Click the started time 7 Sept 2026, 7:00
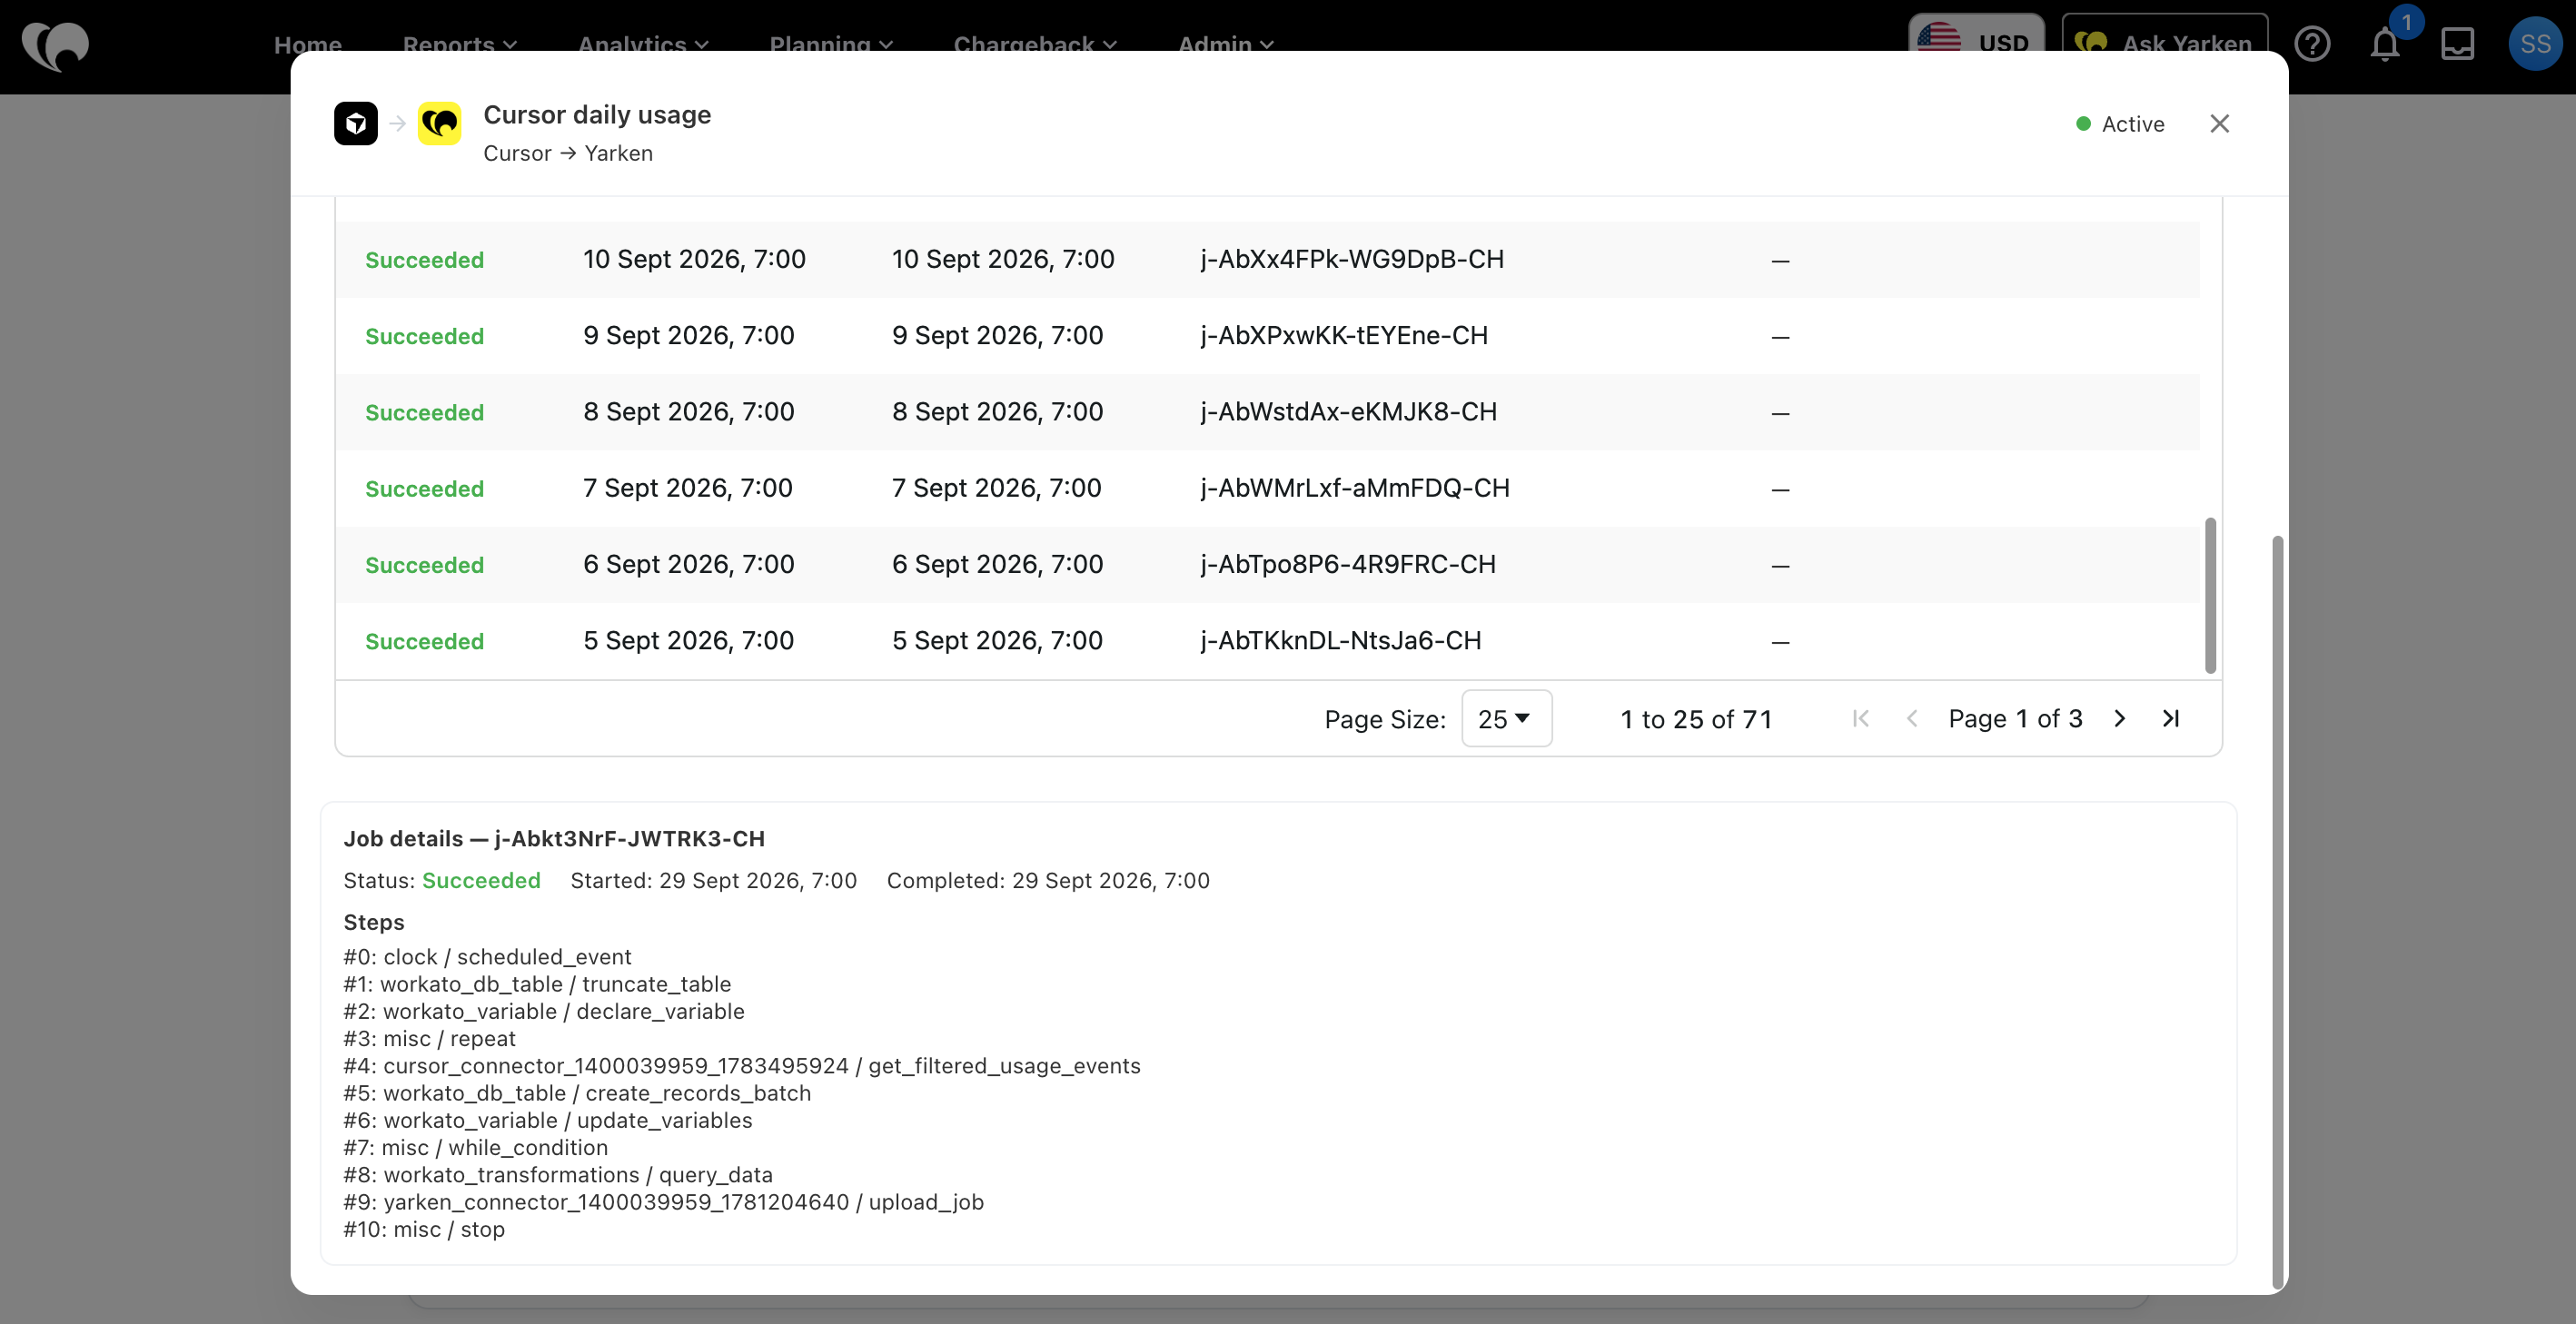Image resolution: width=2576 pixels, height=1324 pixels. pos(688,488)
